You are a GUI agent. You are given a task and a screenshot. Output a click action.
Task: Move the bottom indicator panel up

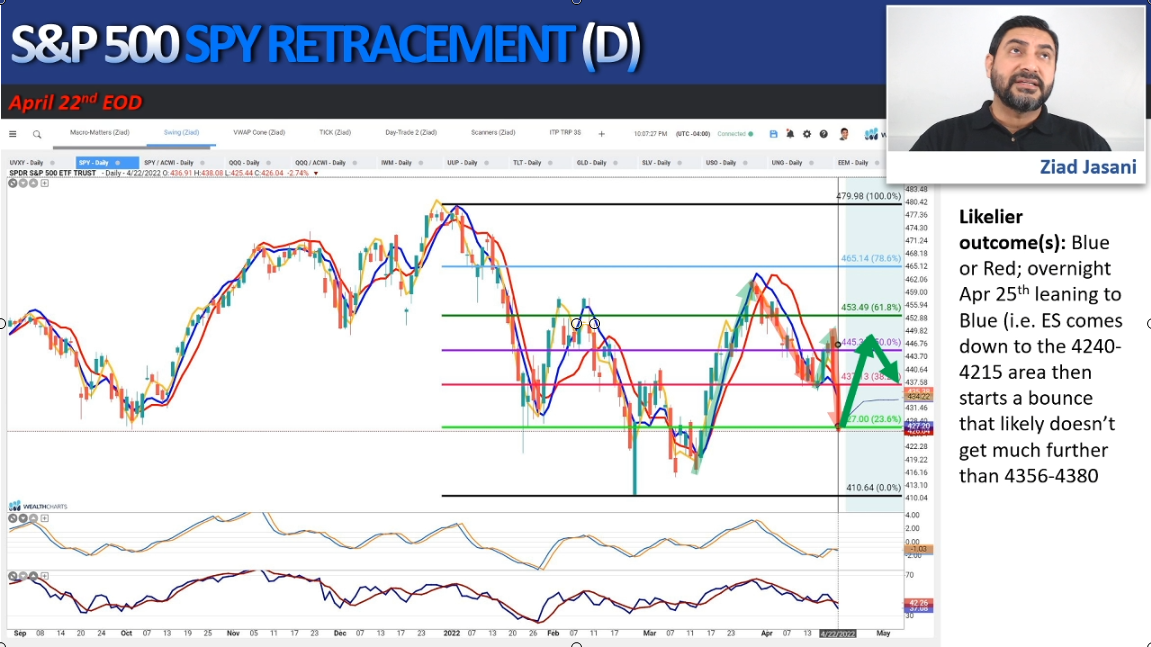[x=33, y=576]
